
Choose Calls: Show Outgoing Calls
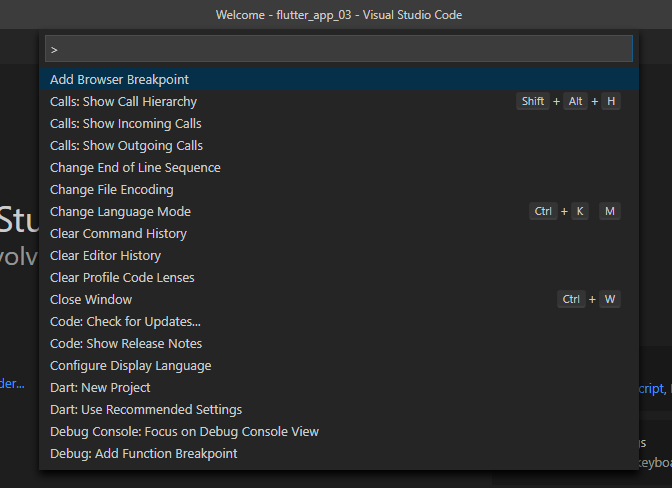coord(339,146)
